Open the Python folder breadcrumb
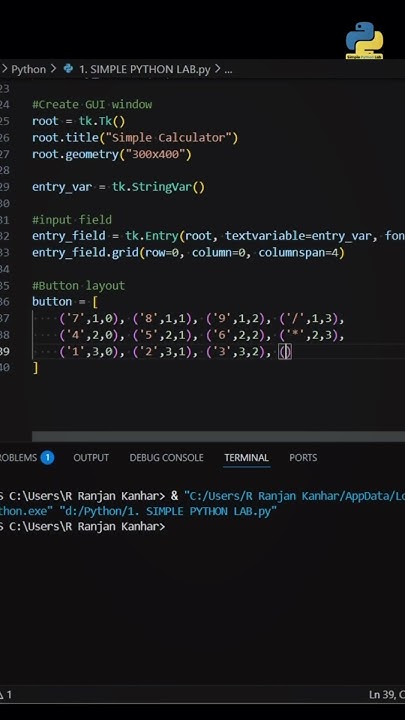Screen dimensions: 405x720 (28, 69)
